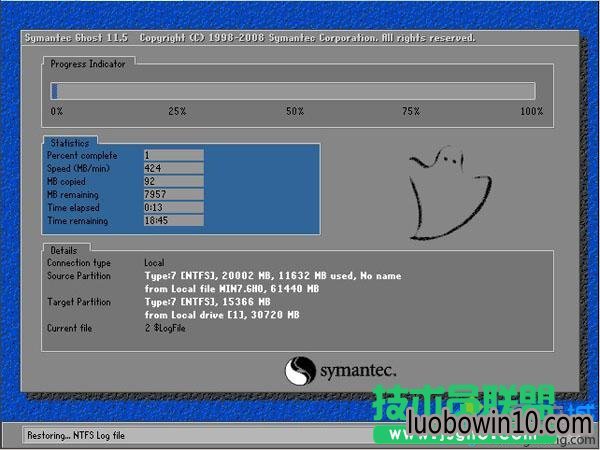Viewport: 600px width, 450px height.
Task: Click the Symantec yin-yang logo icon
Action: point(300,371)
